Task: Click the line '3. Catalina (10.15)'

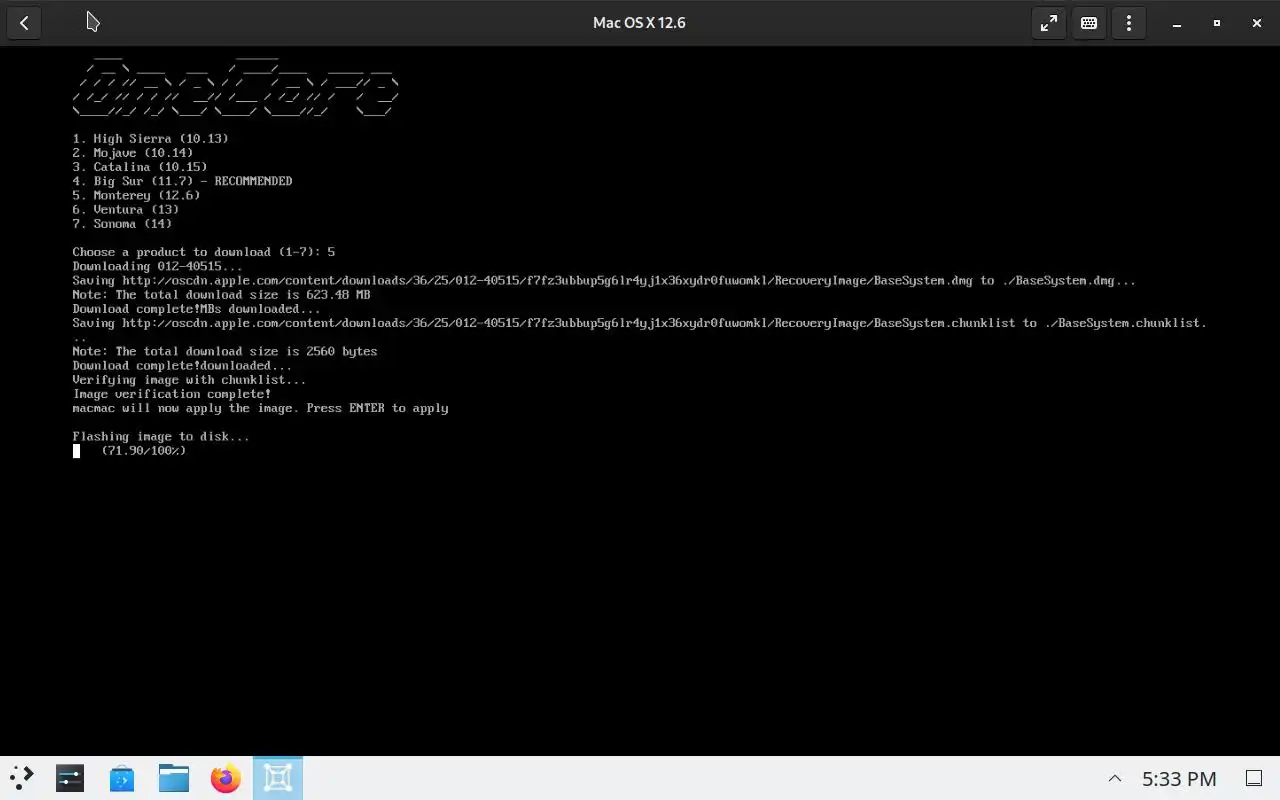Action: (140, 167)
